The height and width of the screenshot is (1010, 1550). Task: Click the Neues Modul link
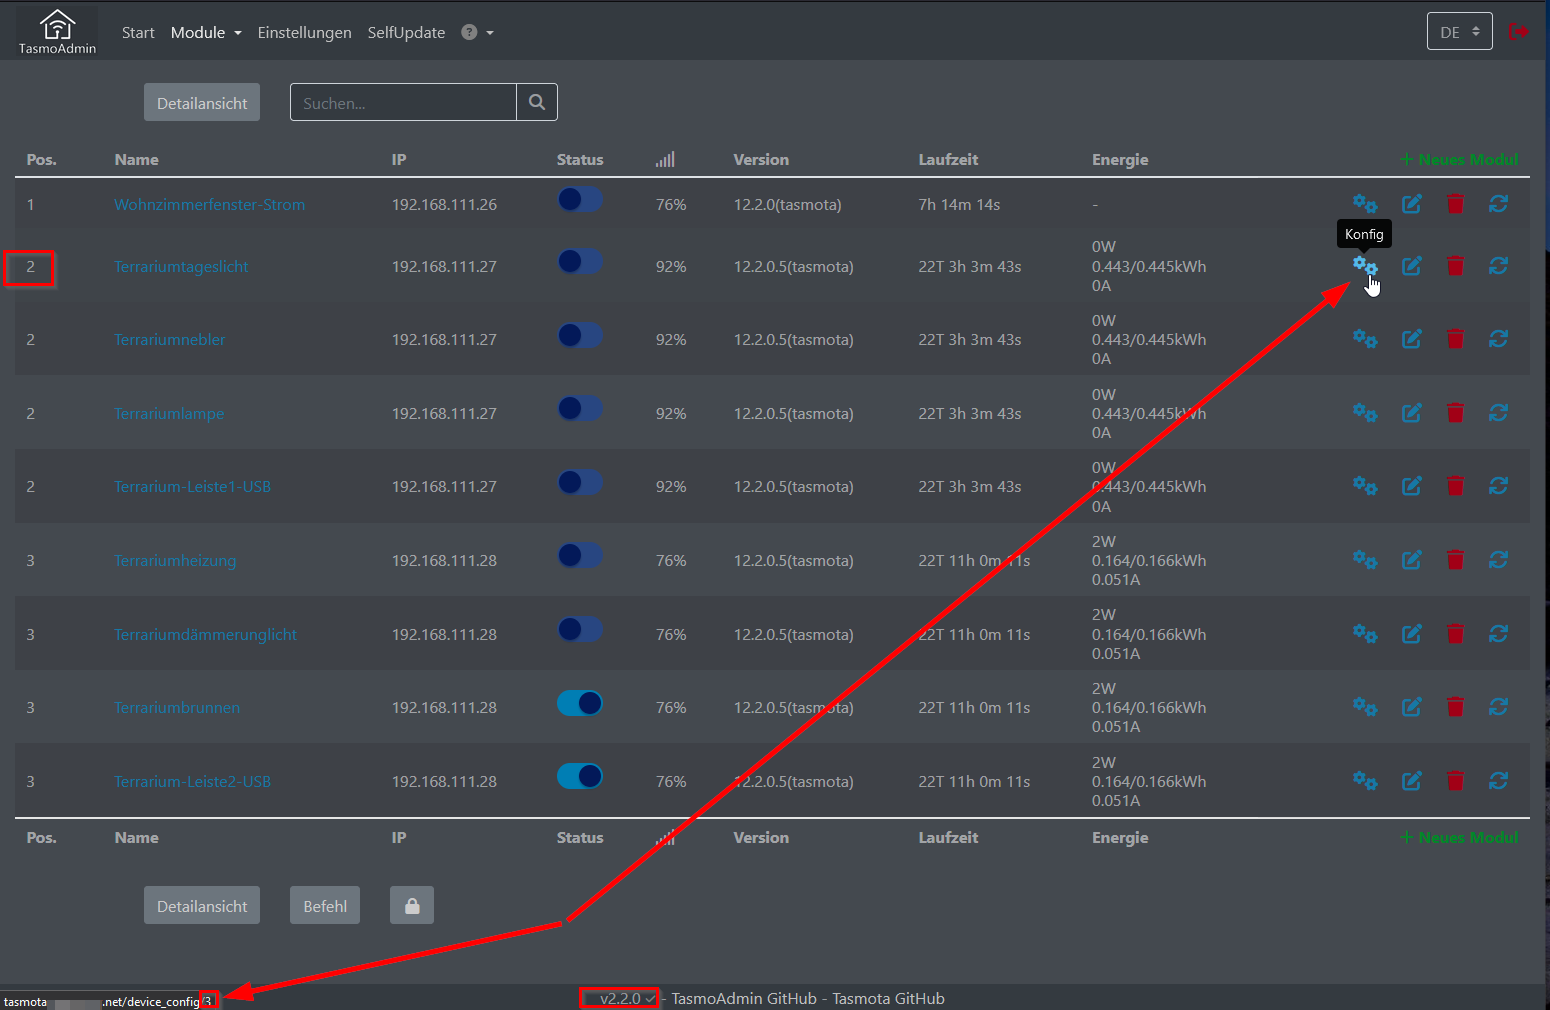[1457, 159]
